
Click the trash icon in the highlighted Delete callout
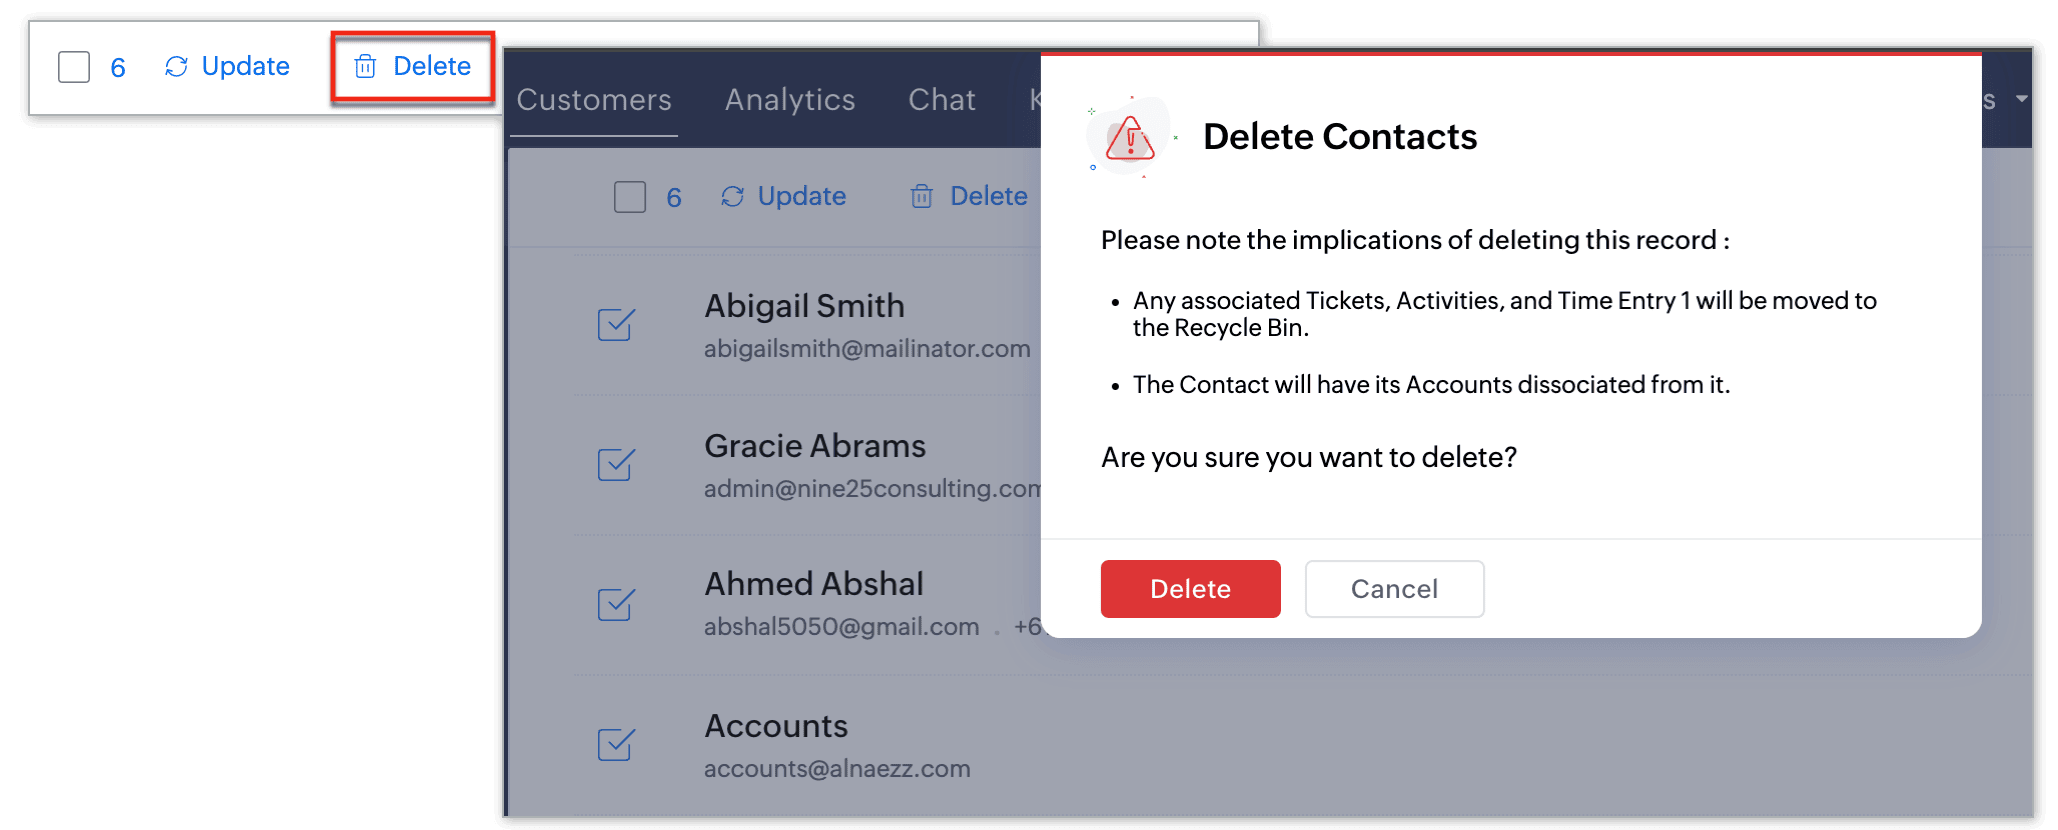click(x=365, y=66)
